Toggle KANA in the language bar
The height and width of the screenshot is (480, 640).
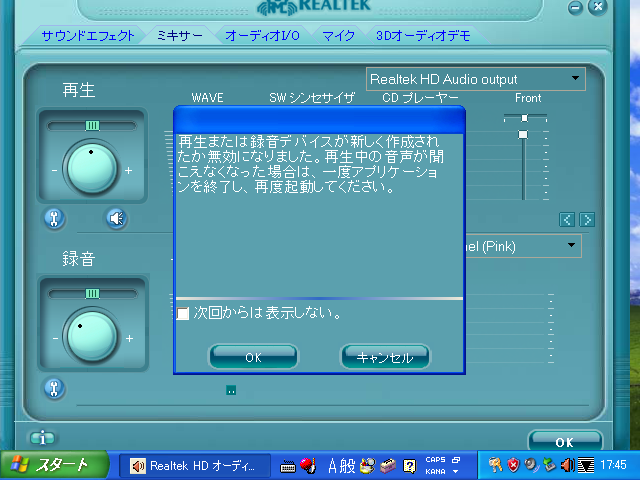[435, 471]
